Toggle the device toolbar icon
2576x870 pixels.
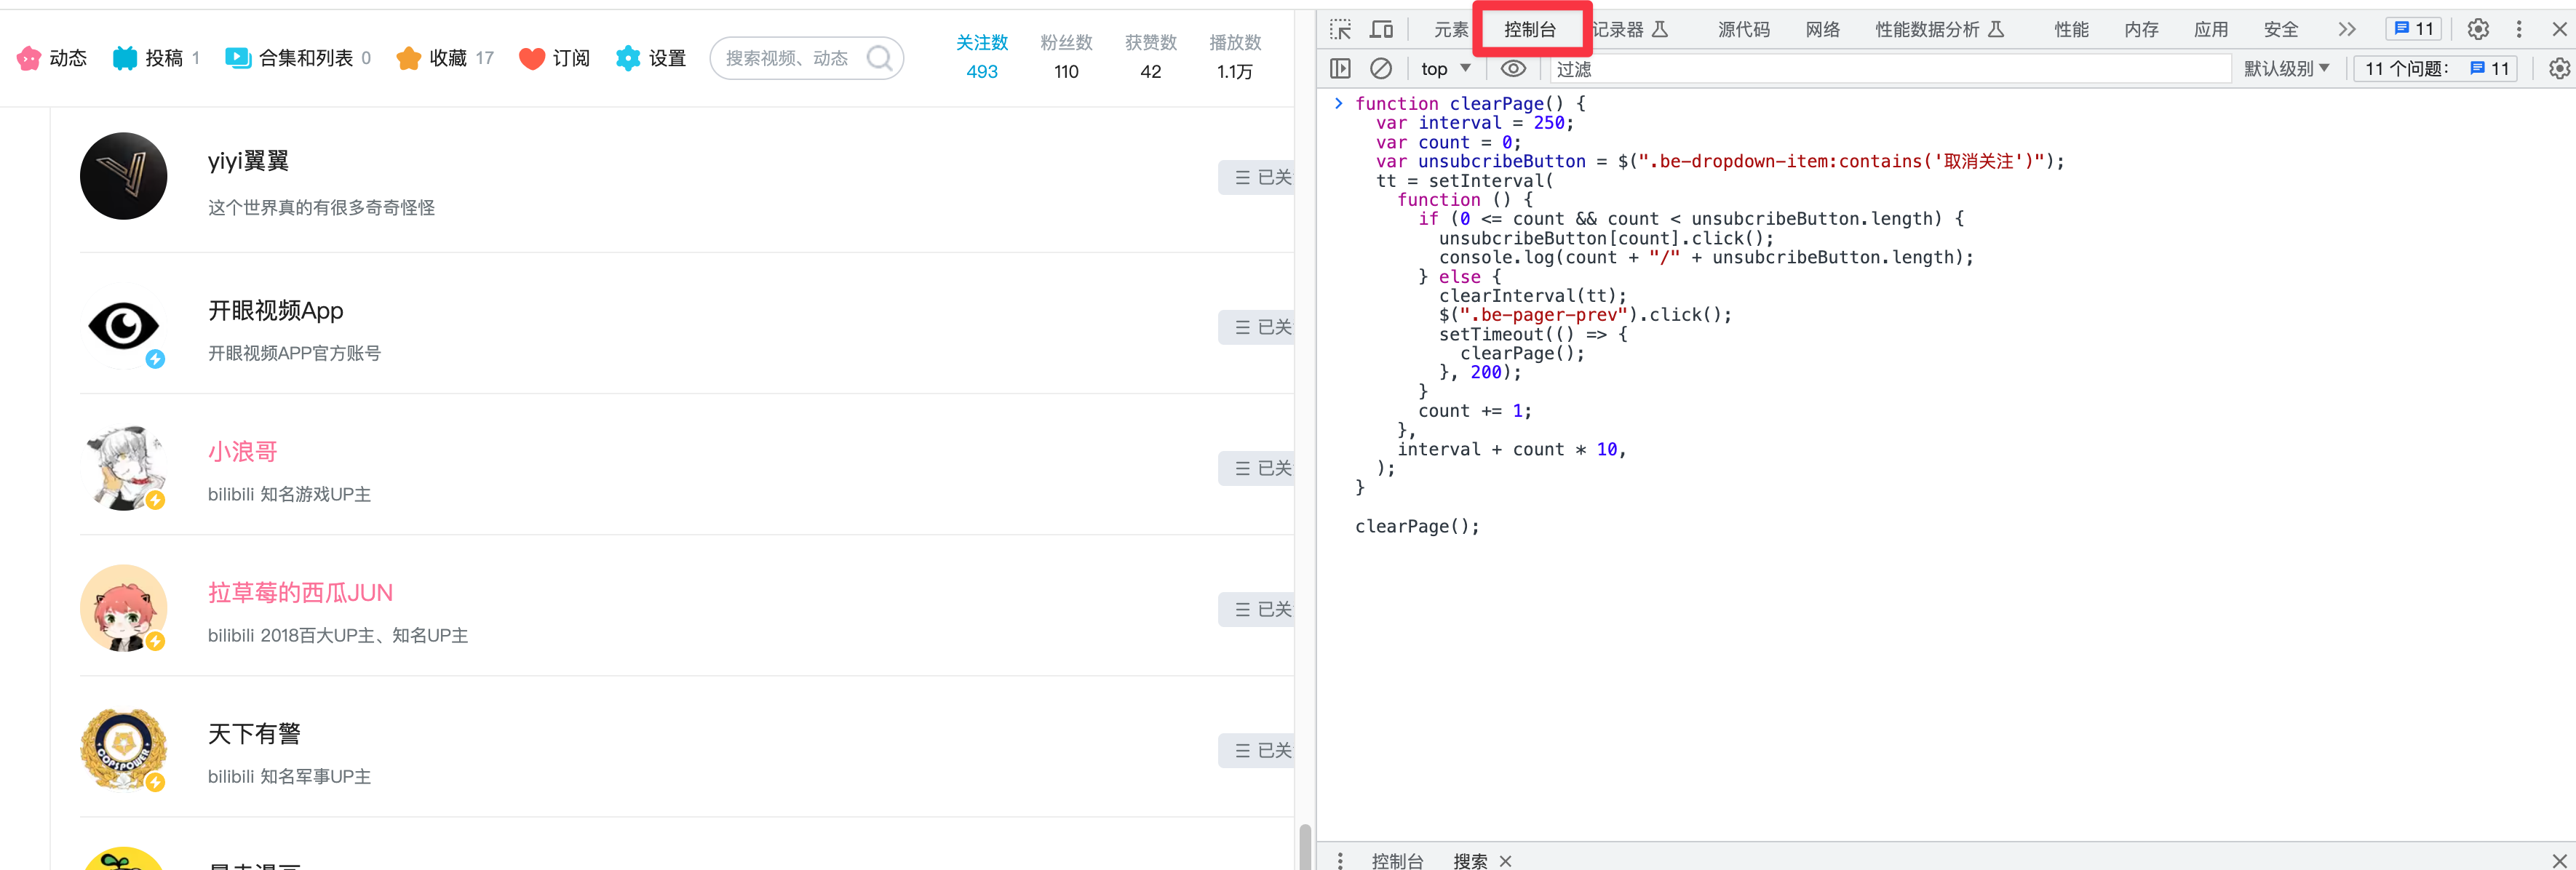coord(1382,29)
